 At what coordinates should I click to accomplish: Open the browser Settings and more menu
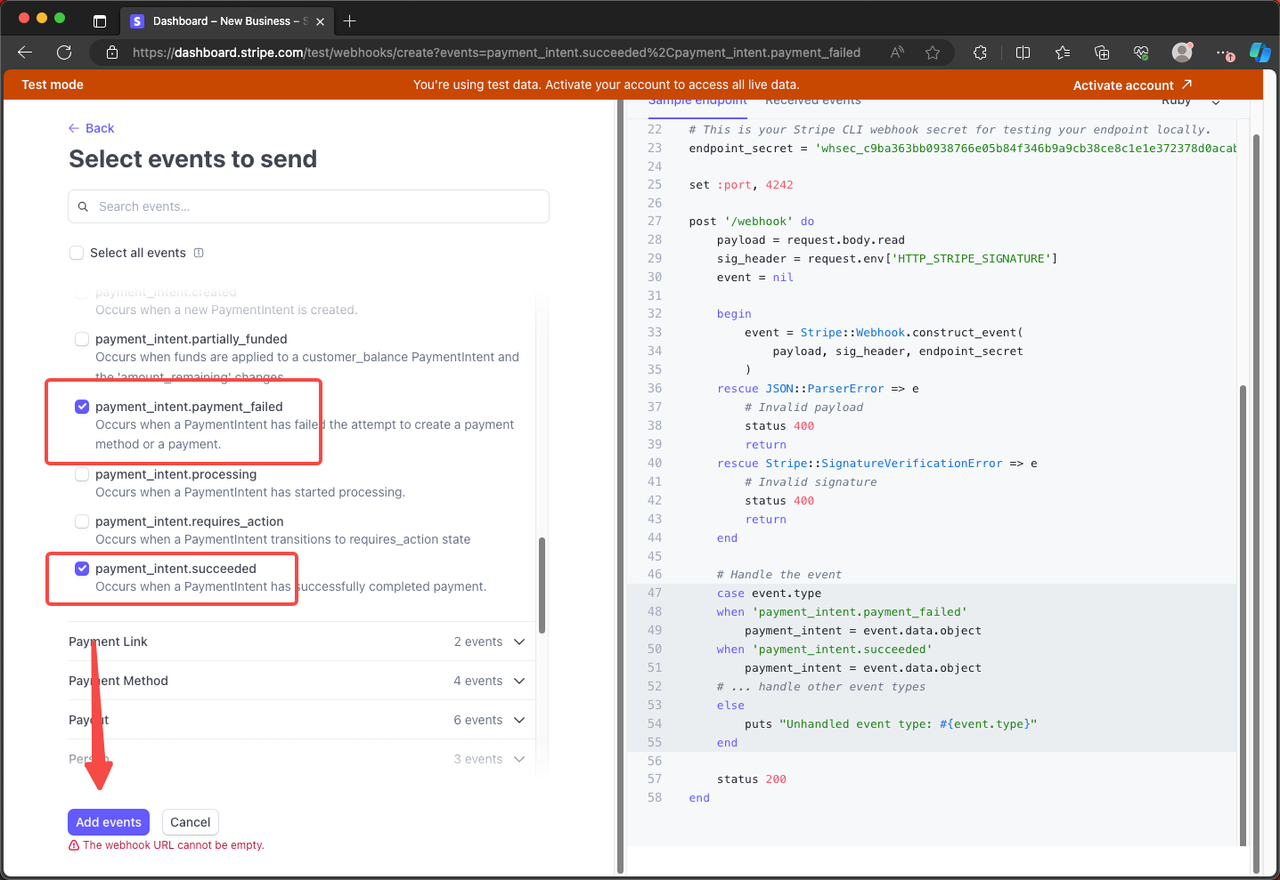click(1225, 53)
